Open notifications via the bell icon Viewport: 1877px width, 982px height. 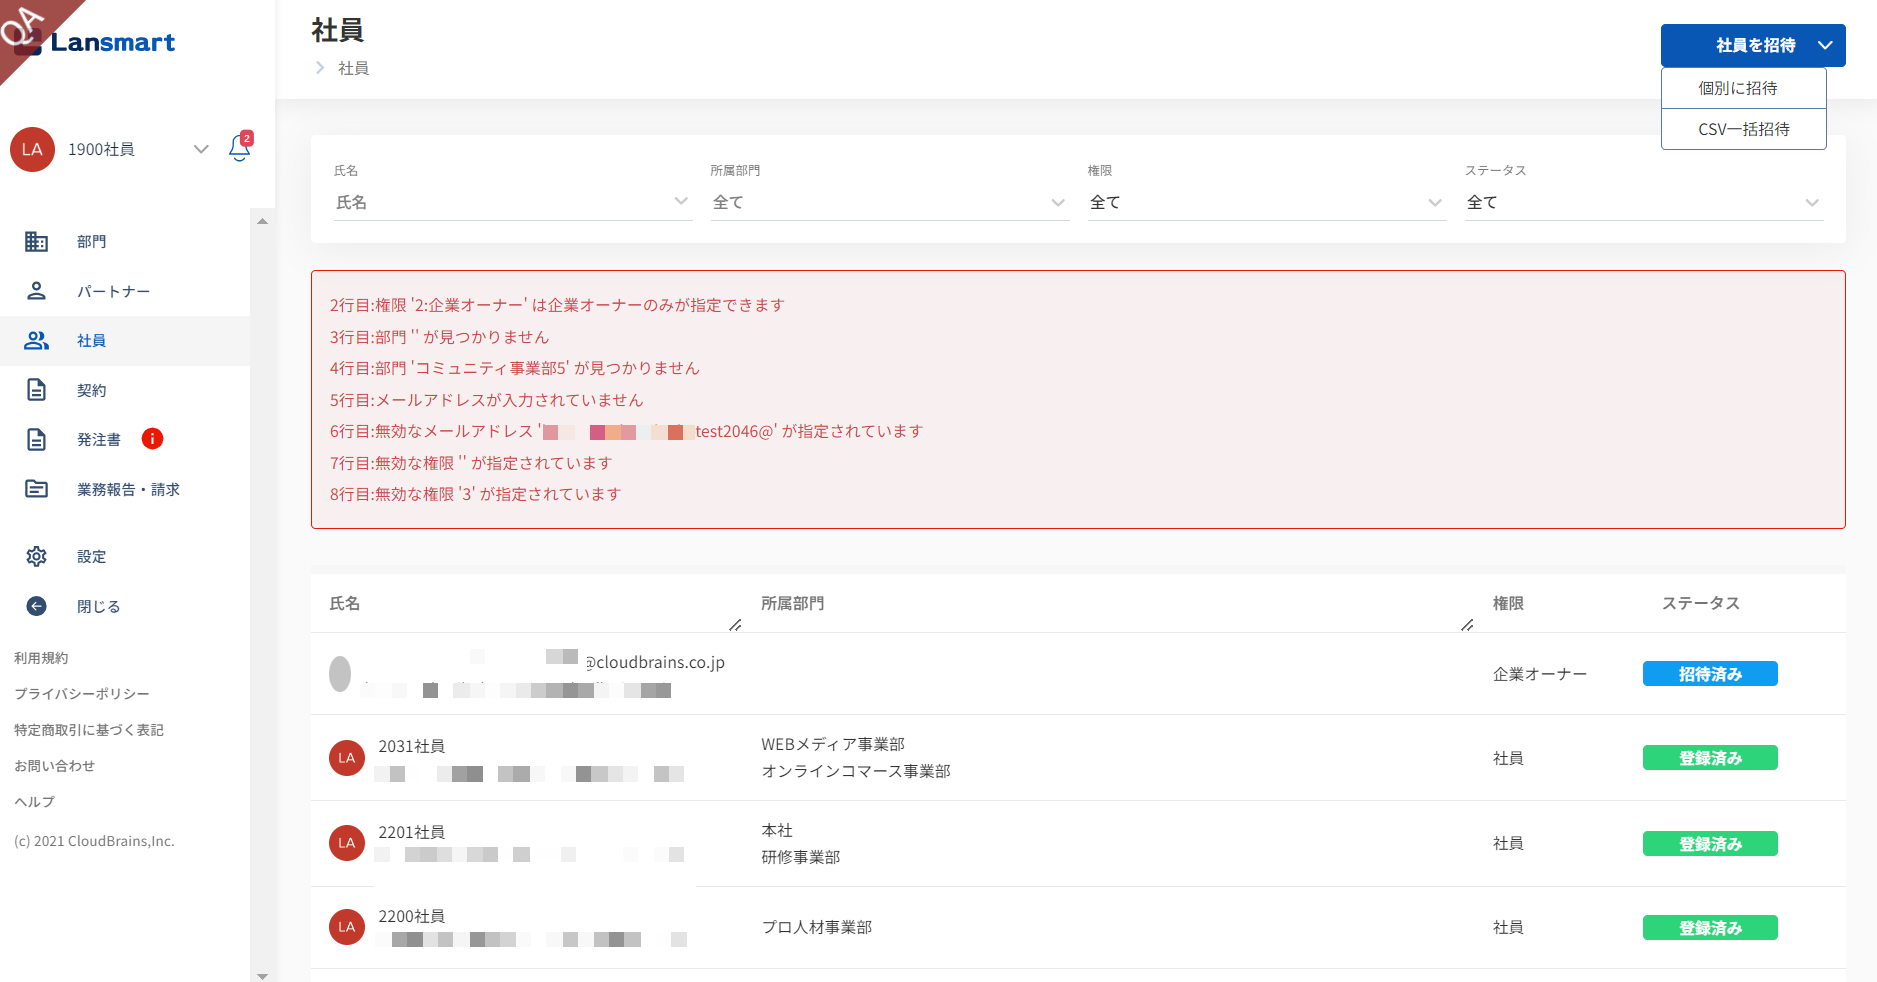tap(240, 148)
